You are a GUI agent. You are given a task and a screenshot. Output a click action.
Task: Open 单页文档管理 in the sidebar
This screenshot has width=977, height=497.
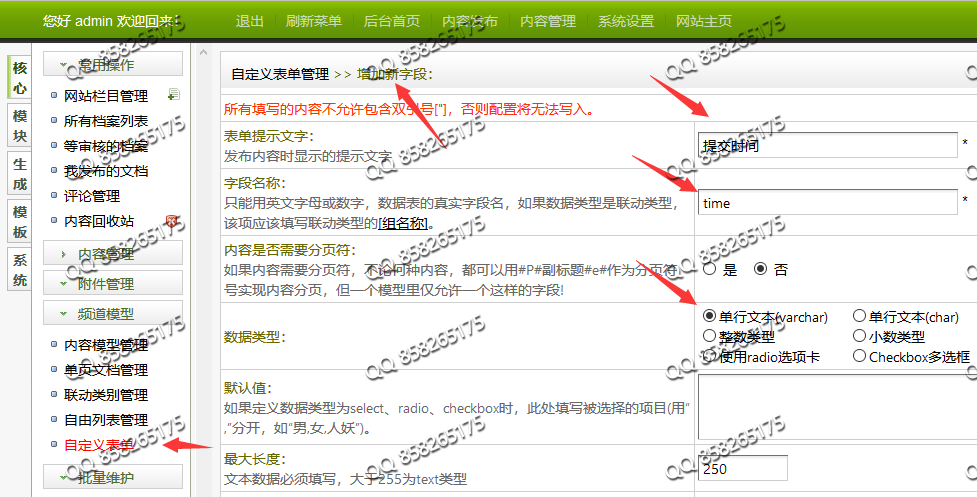tap(106, 370)
